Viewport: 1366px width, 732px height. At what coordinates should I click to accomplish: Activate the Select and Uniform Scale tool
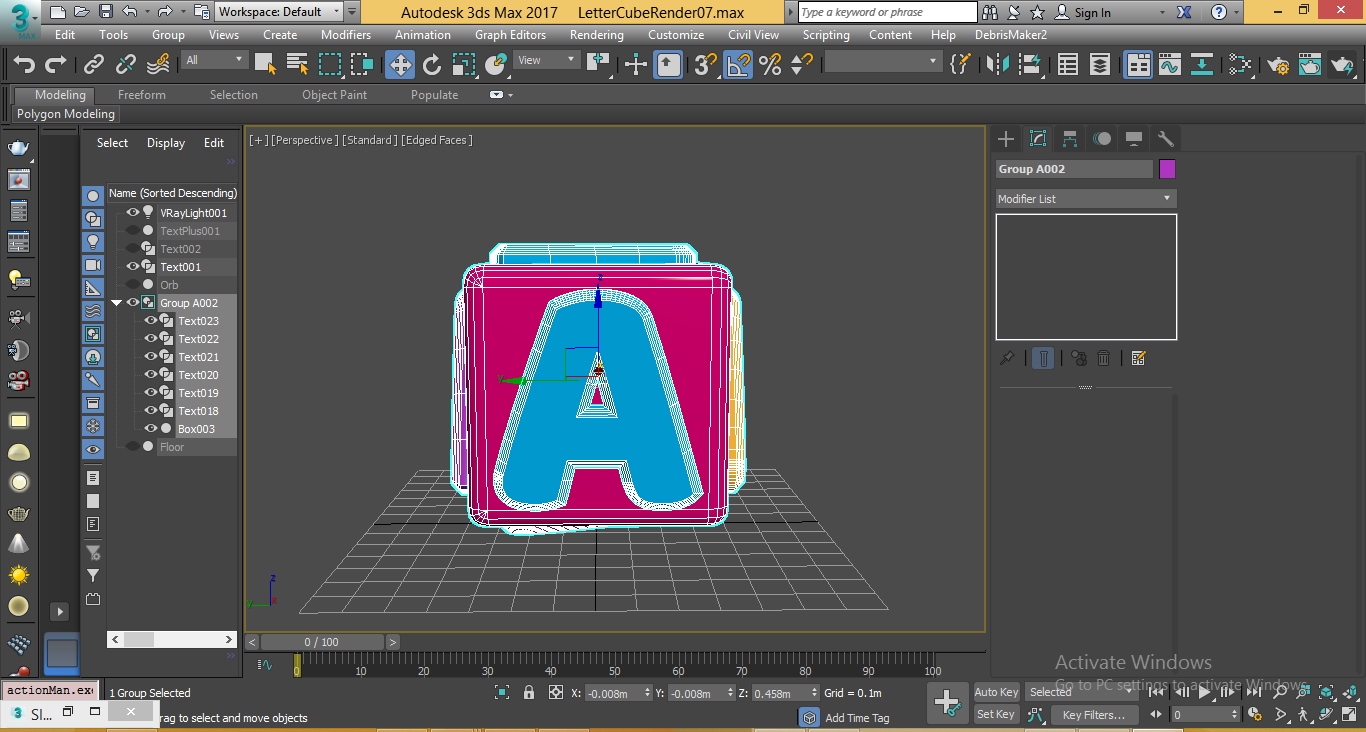tap(463, 65)
